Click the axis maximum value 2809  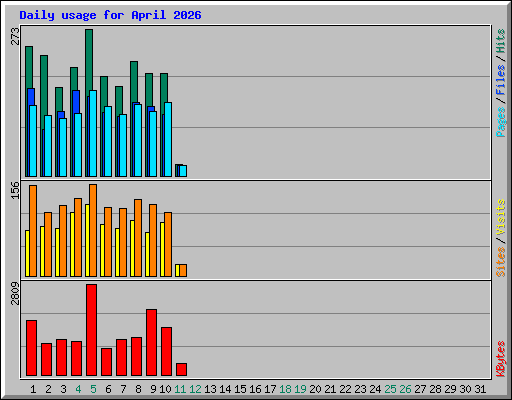(15, 294)
